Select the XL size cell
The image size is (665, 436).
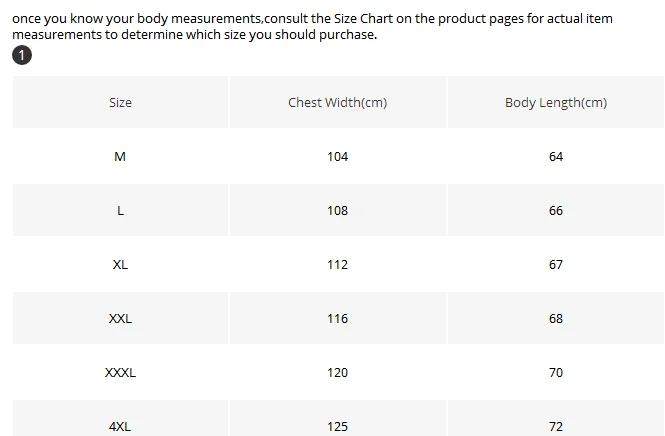pyautogui.click(x=120, y=265)
